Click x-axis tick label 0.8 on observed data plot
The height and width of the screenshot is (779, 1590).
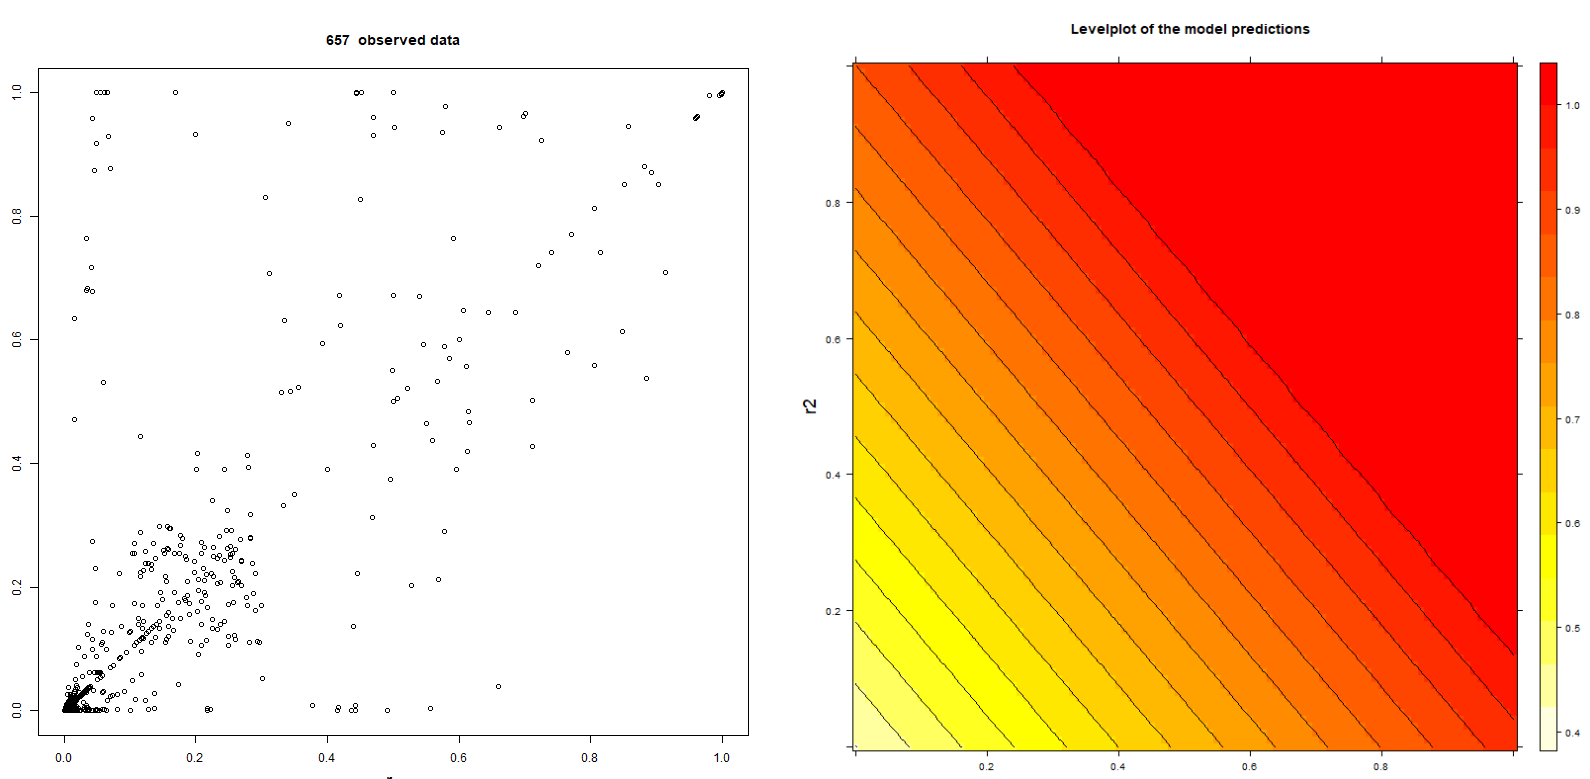590,757
